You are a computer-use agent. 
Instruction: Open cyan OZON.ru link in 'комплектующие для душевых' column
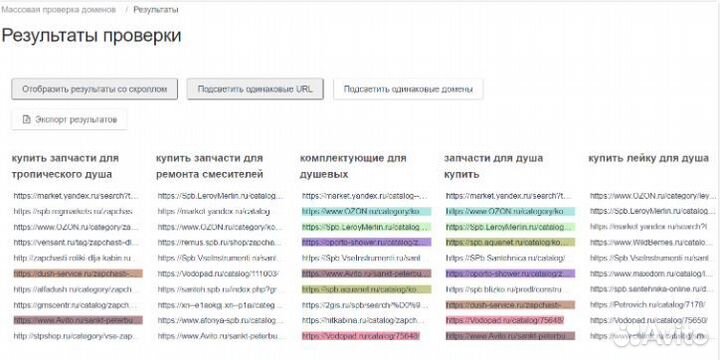tap(366, 212)
